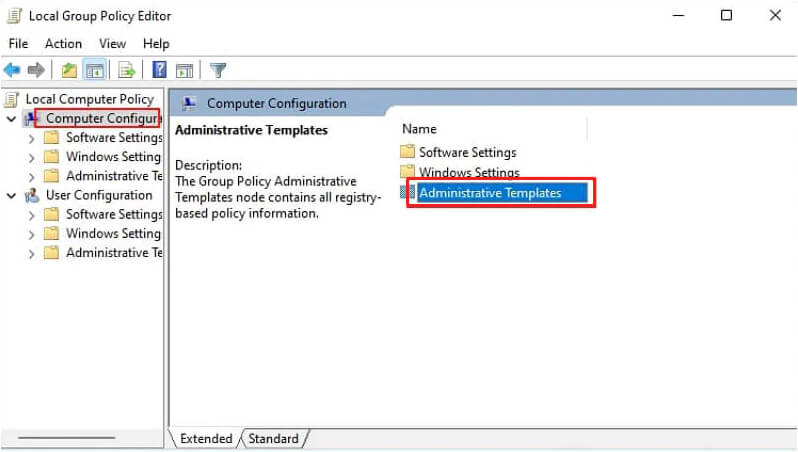Click Software Settings folder icon in list
The width and height of the screenshot is (798, 452).
click(407, 152)
